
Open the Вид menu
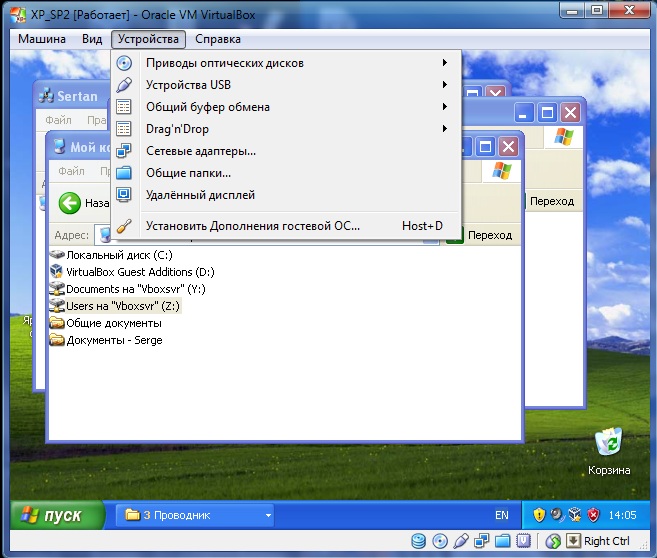click(92, 39)
